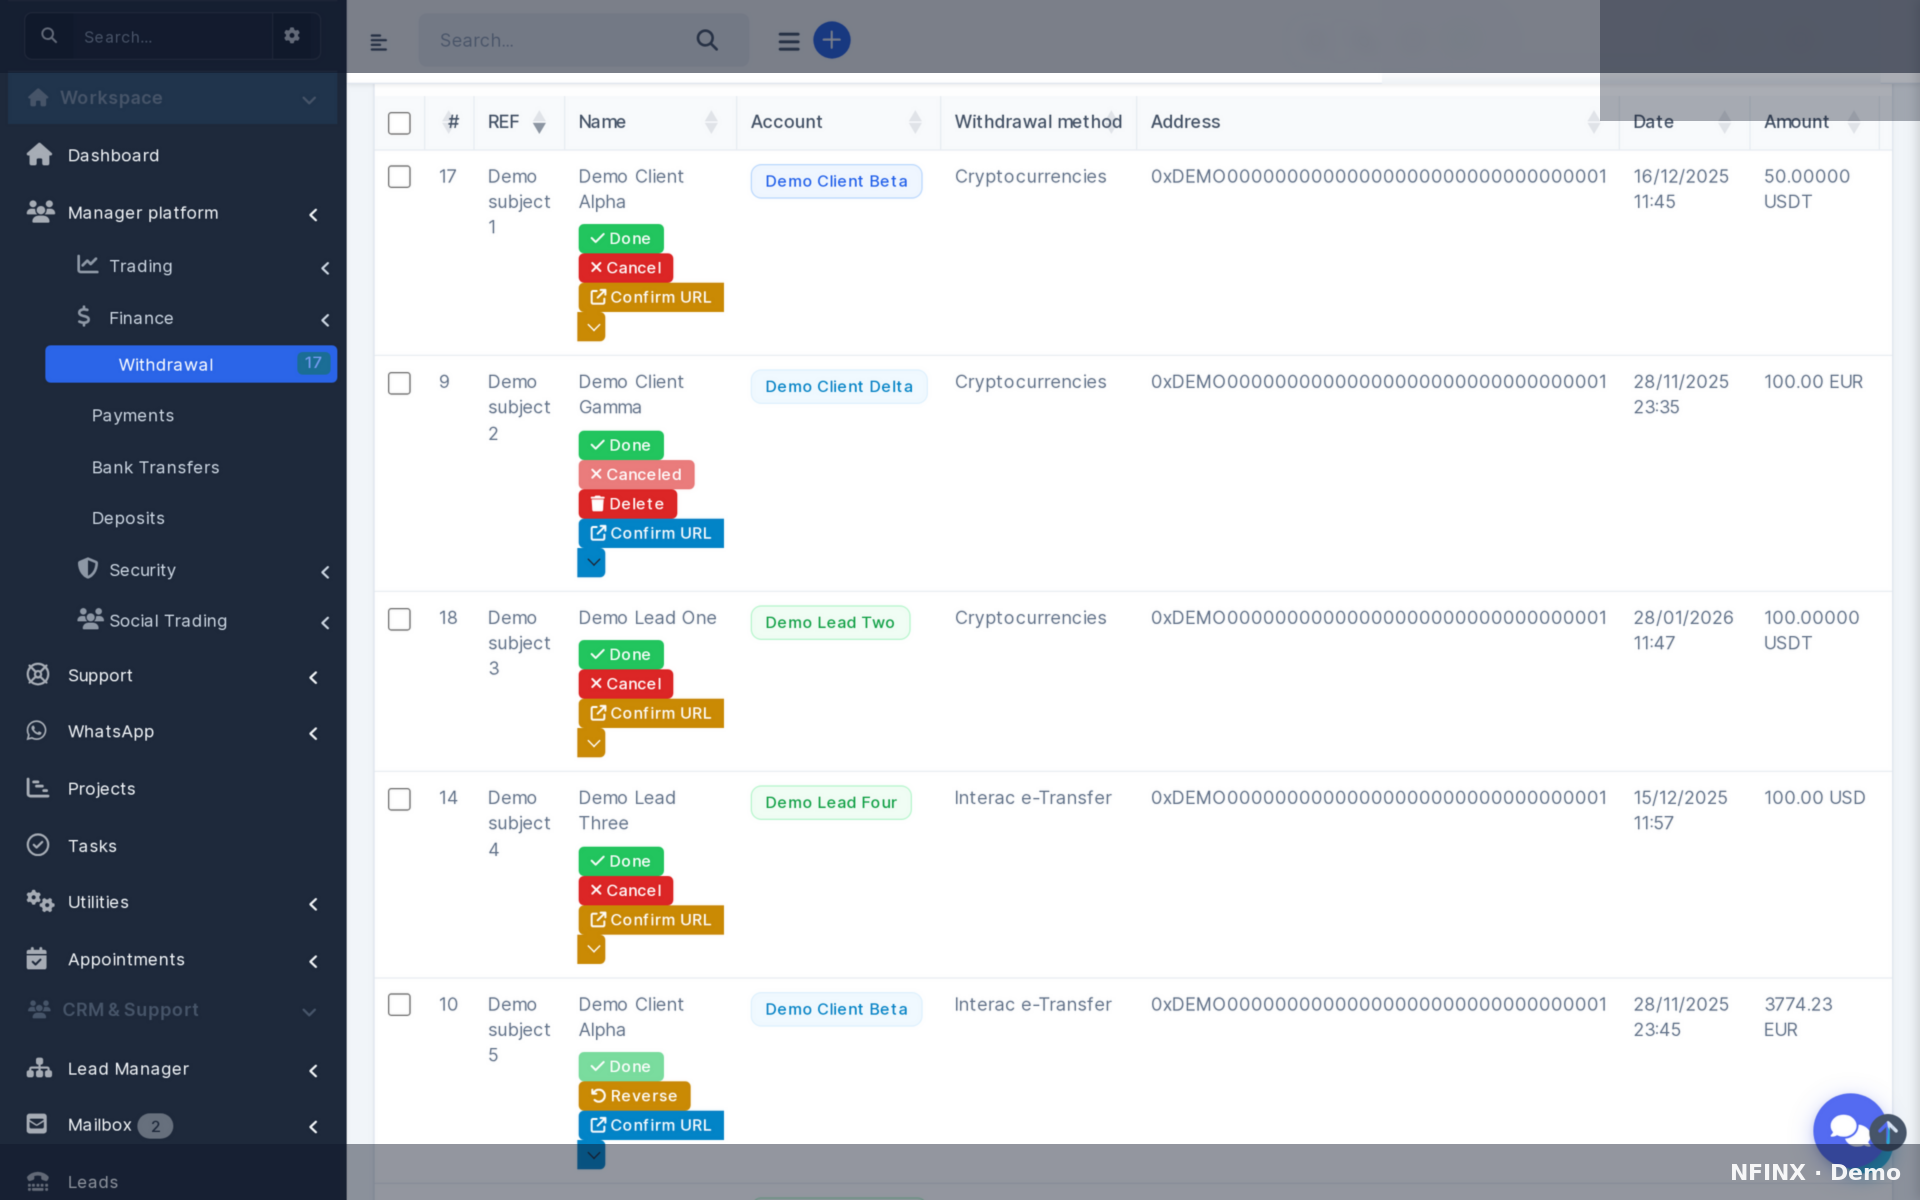Sort by Name column arrows
The image size is (1920, 1200).
tap(711, 122)
